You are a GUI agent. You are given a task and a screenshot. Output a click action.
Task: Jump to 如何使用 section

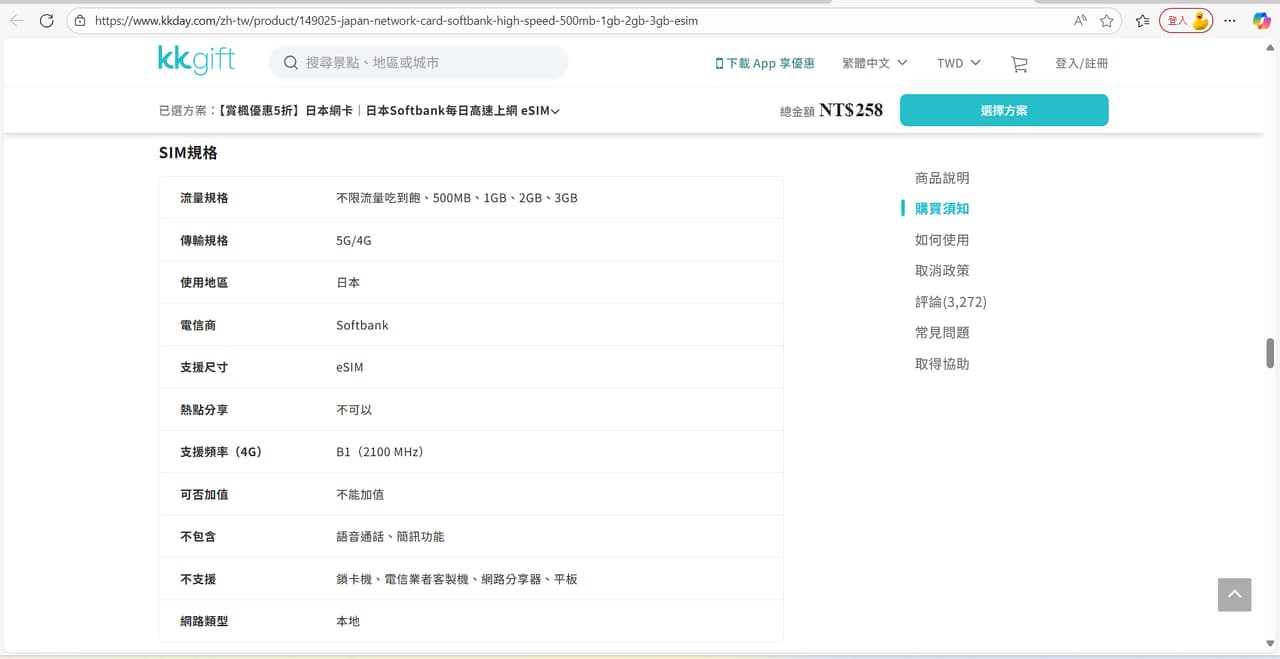[x=942, y=240]
